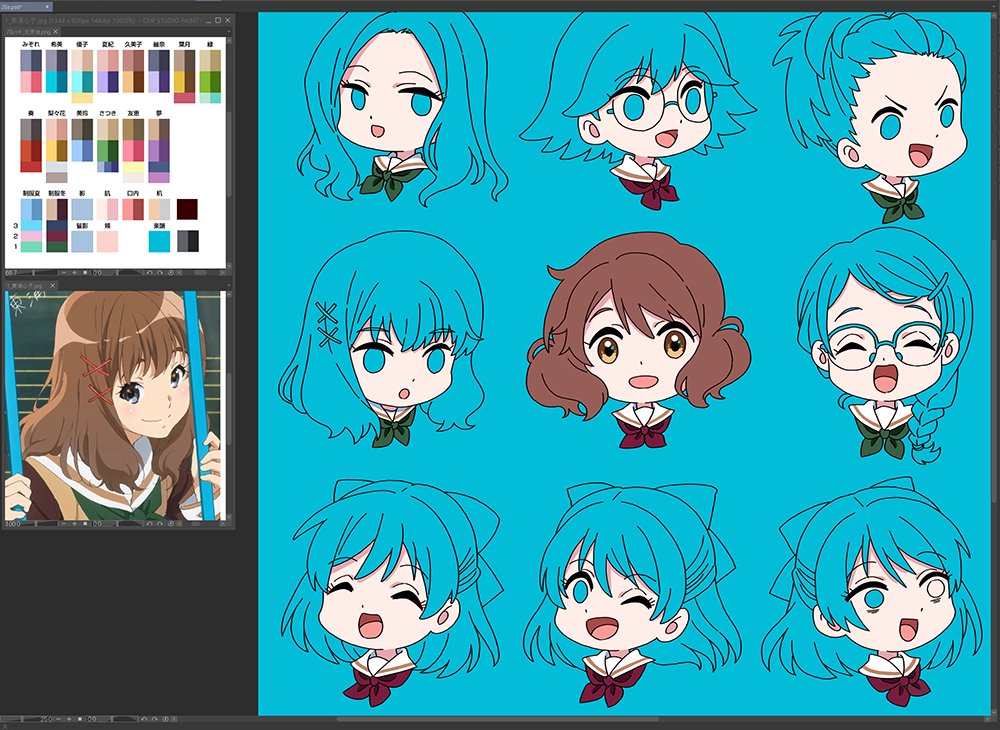Click the reference photo of the brown-haired girl
Image resolution: width=1000 pixels, height=730 pixels.
point(115,405)
